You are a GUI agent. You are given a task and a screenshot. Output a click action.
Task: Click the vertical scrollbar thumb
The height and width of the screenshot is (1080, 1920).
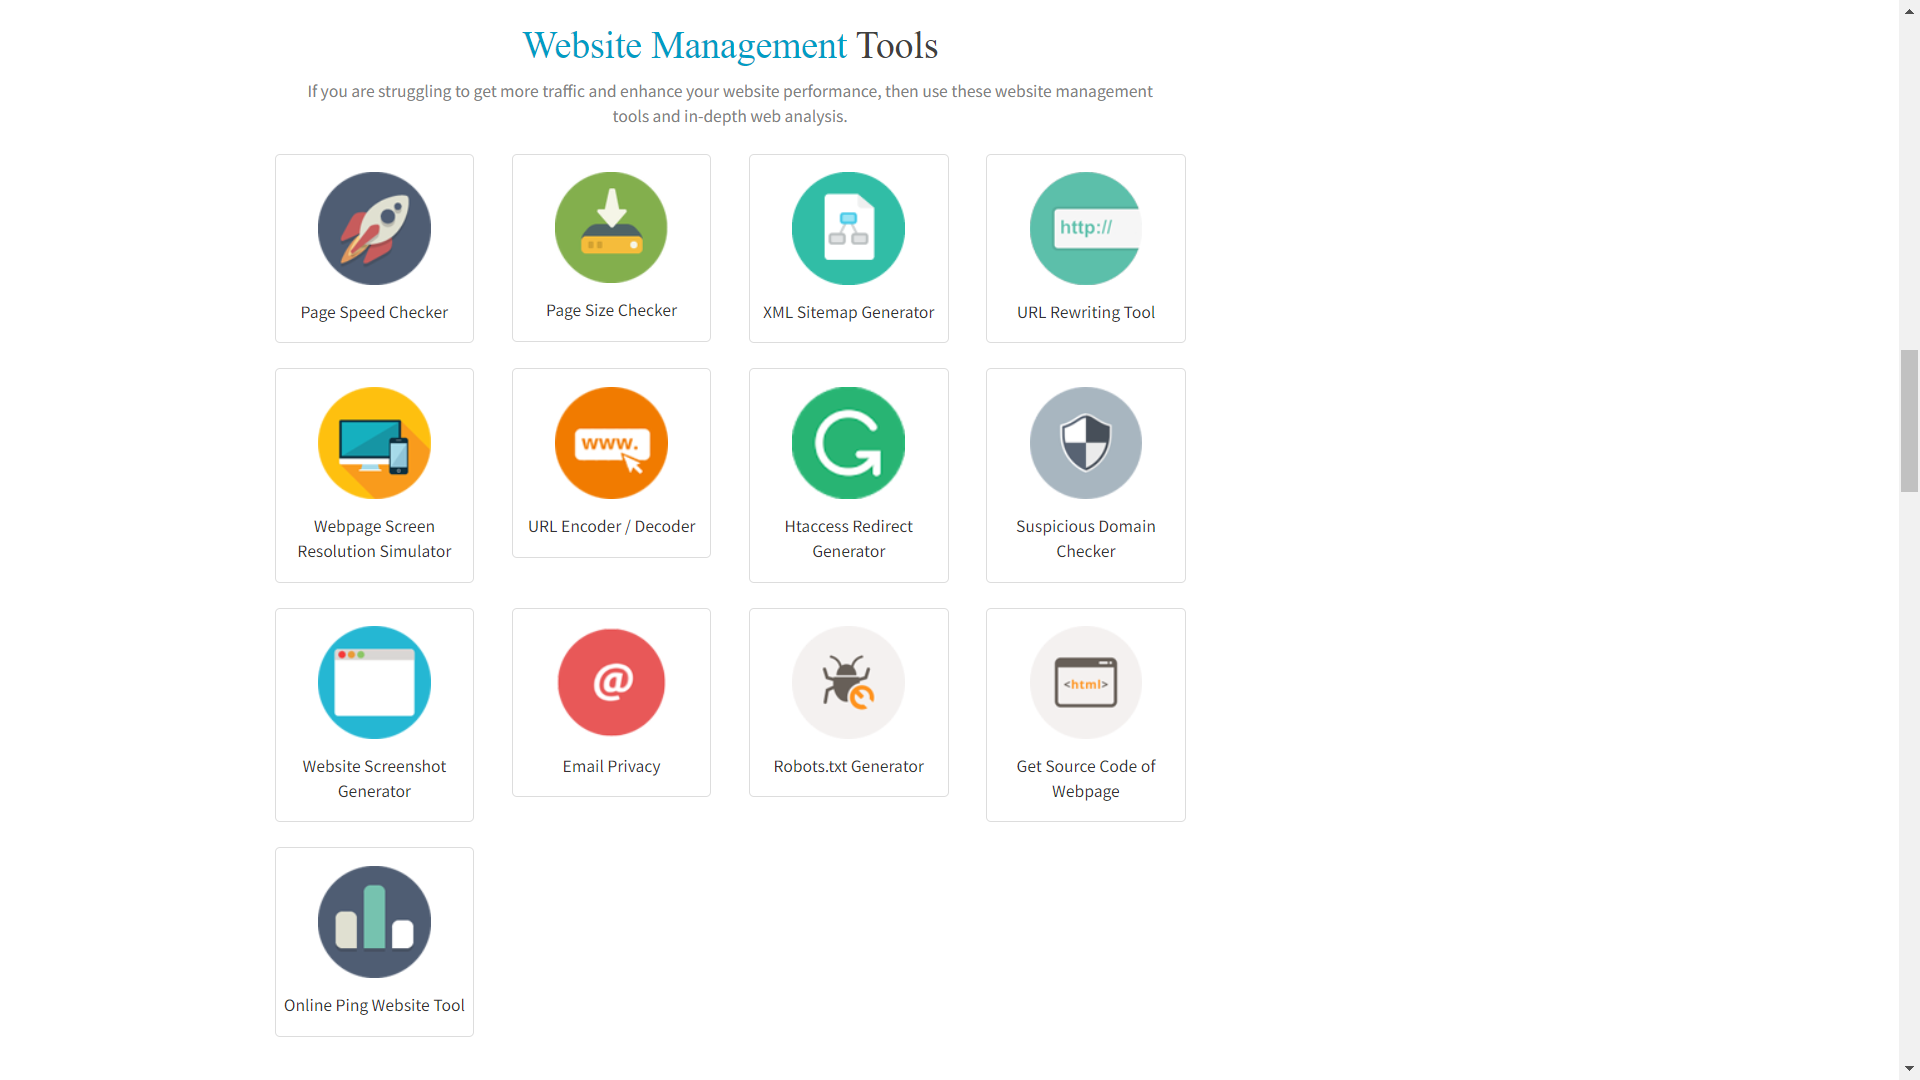click(x=1909, y=420)
